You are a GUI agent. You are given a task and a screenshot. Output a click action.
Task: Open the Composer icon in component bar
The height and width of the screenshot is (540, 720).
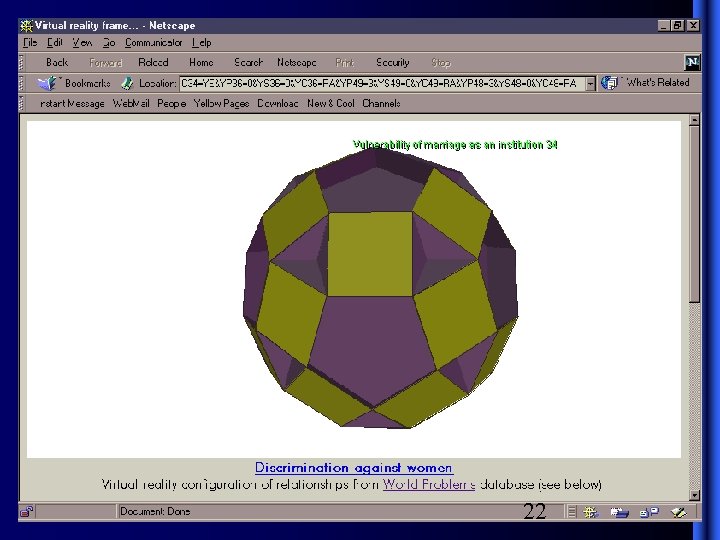pos(678,512)
